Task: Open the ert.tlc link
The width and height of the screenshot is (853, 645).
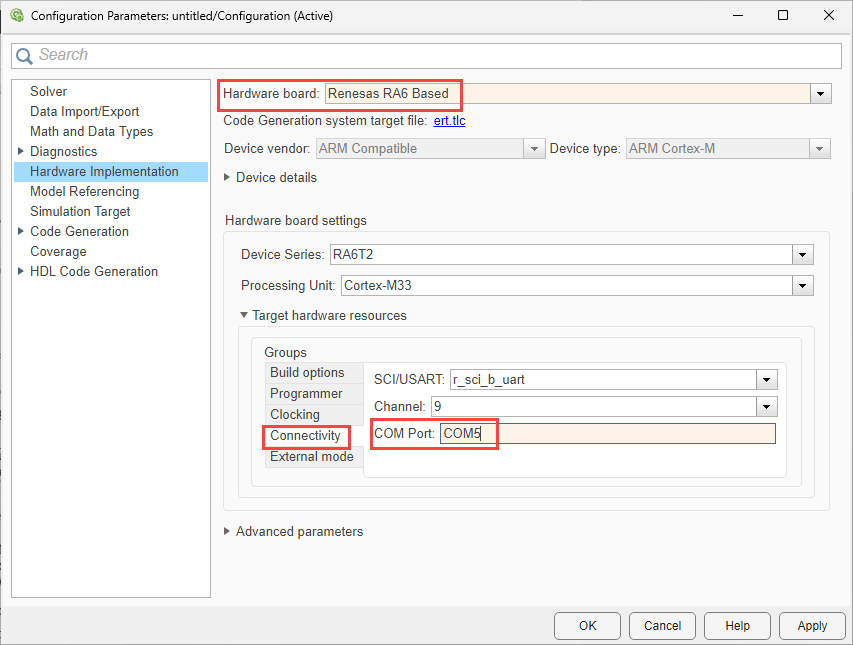Action: (x=449, y=121)
